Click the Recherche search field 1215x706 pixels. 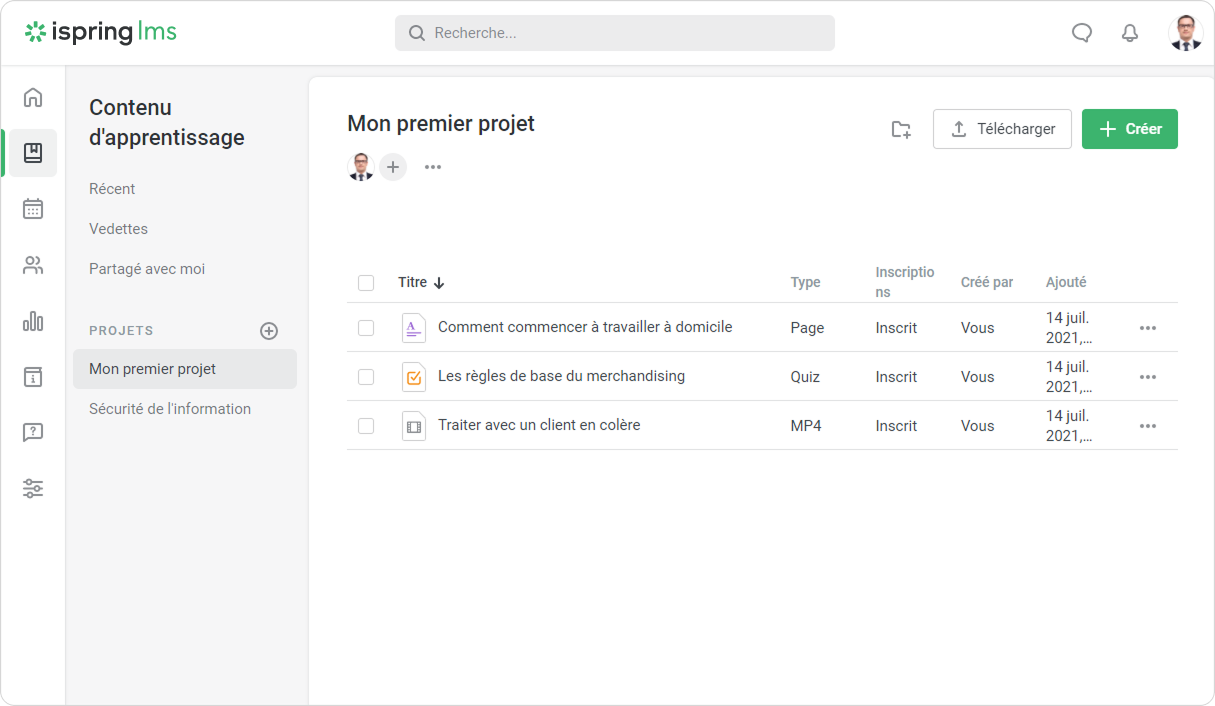coord(614,33)
